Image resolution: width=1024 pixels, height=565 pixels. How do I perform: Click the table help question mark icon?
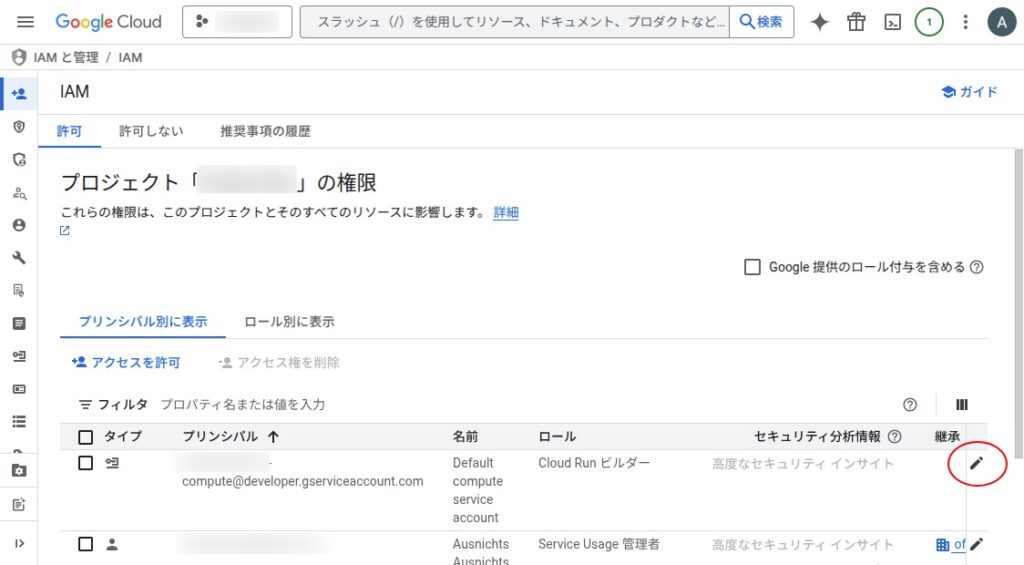coord(910,405)
